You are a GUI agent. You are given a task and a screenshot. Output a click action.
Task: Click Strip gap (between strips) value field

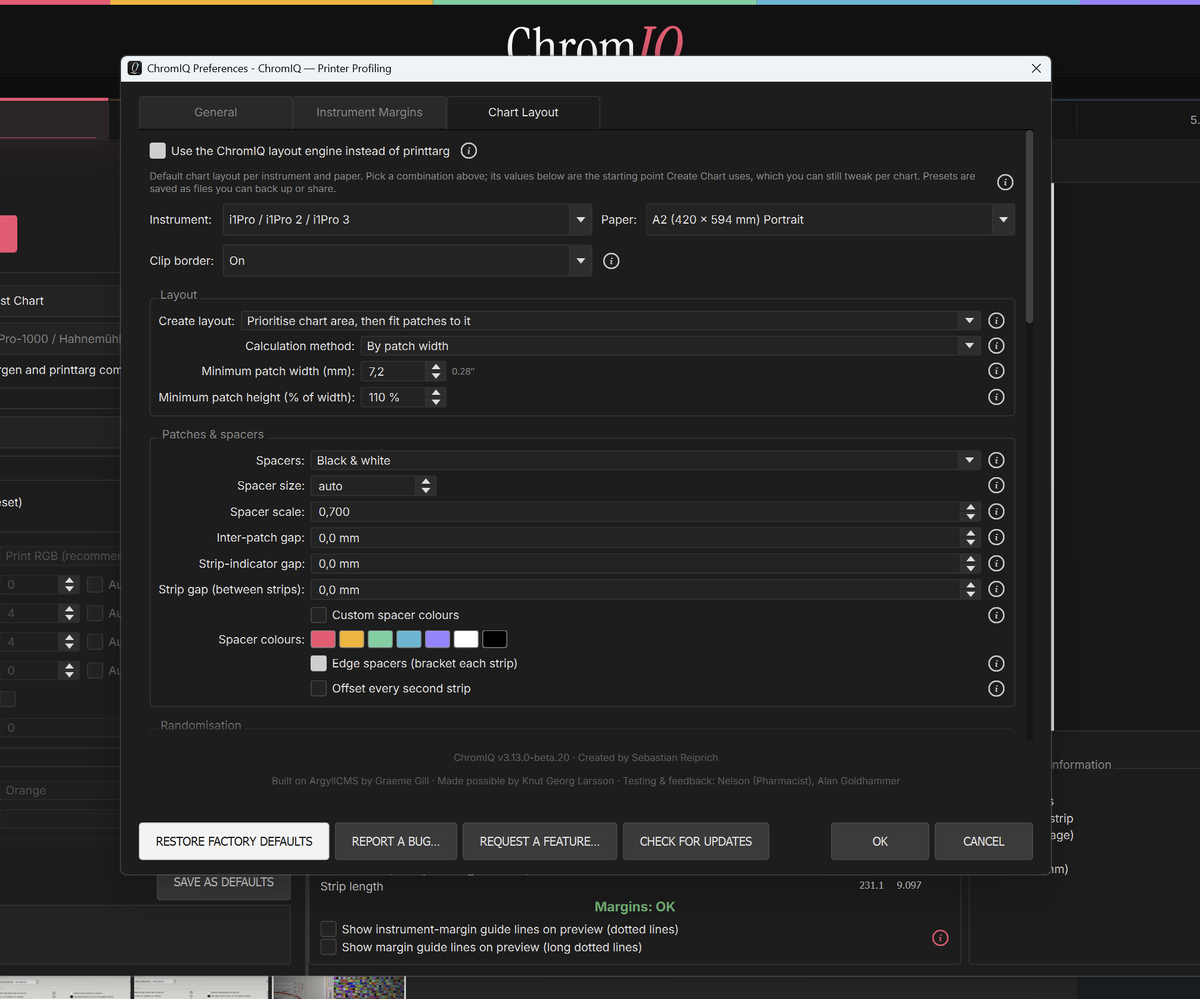tap(646, 590)
